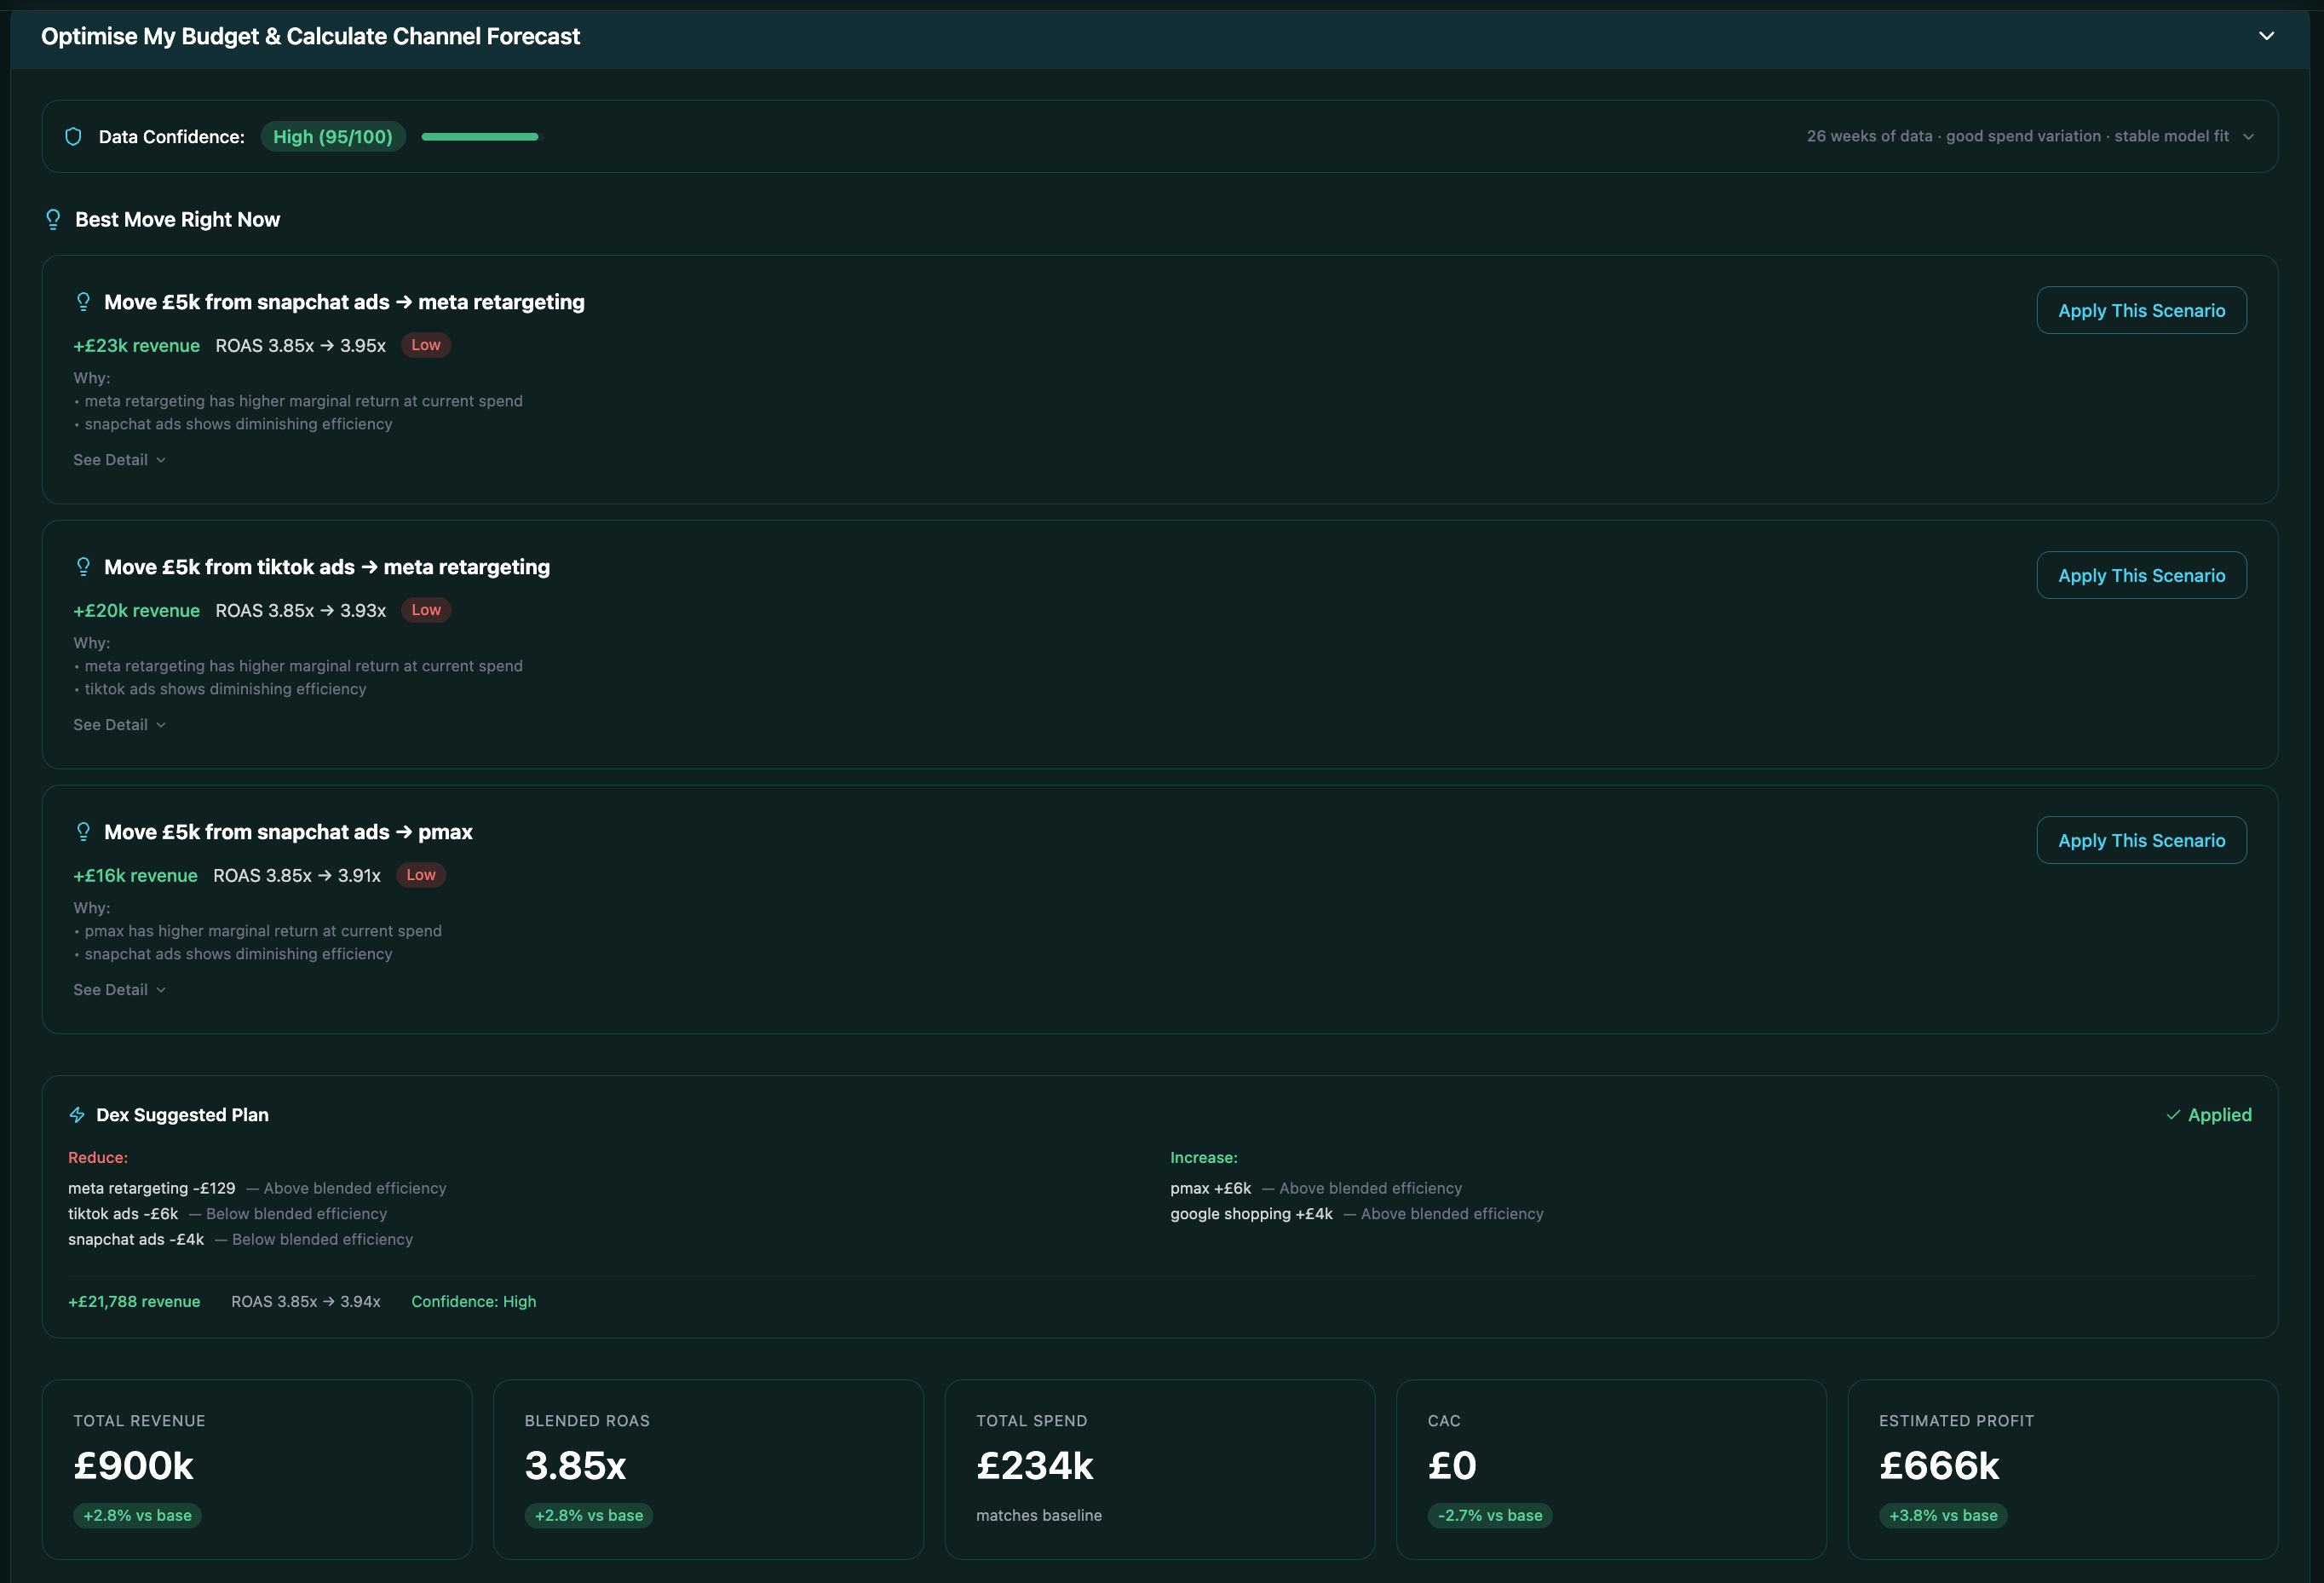Click the lightbulb icon on the tiktok ads scenario
This screenshot has height=1583, width=2324.
tap(84, 566)
